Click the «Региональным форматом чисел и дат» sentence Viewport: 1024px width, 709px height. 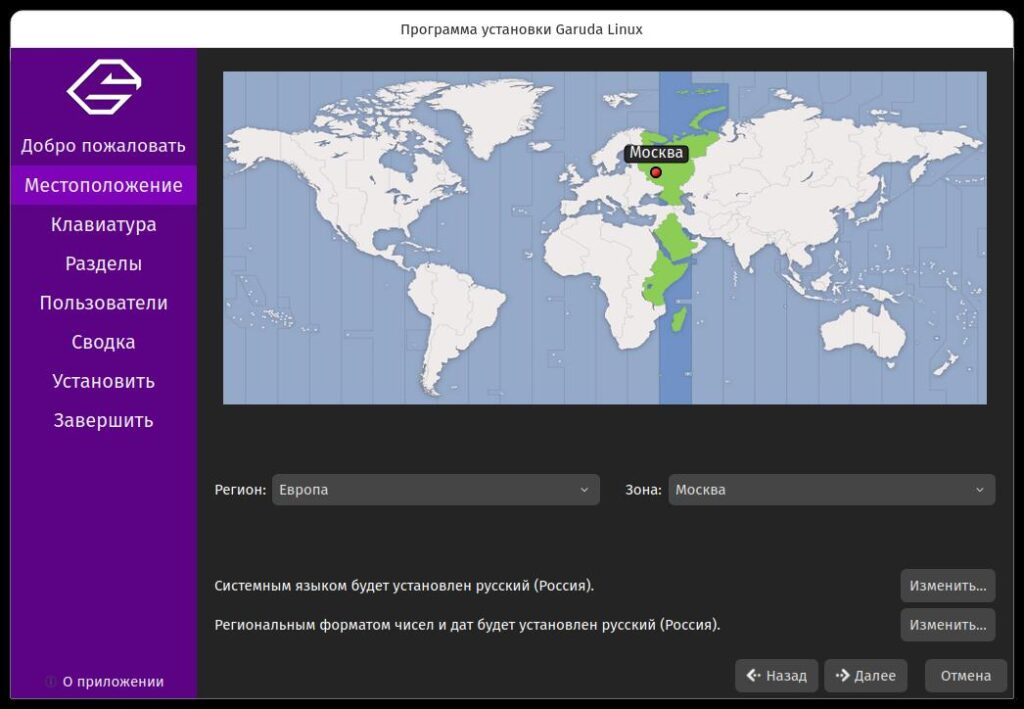pos(467,625)
